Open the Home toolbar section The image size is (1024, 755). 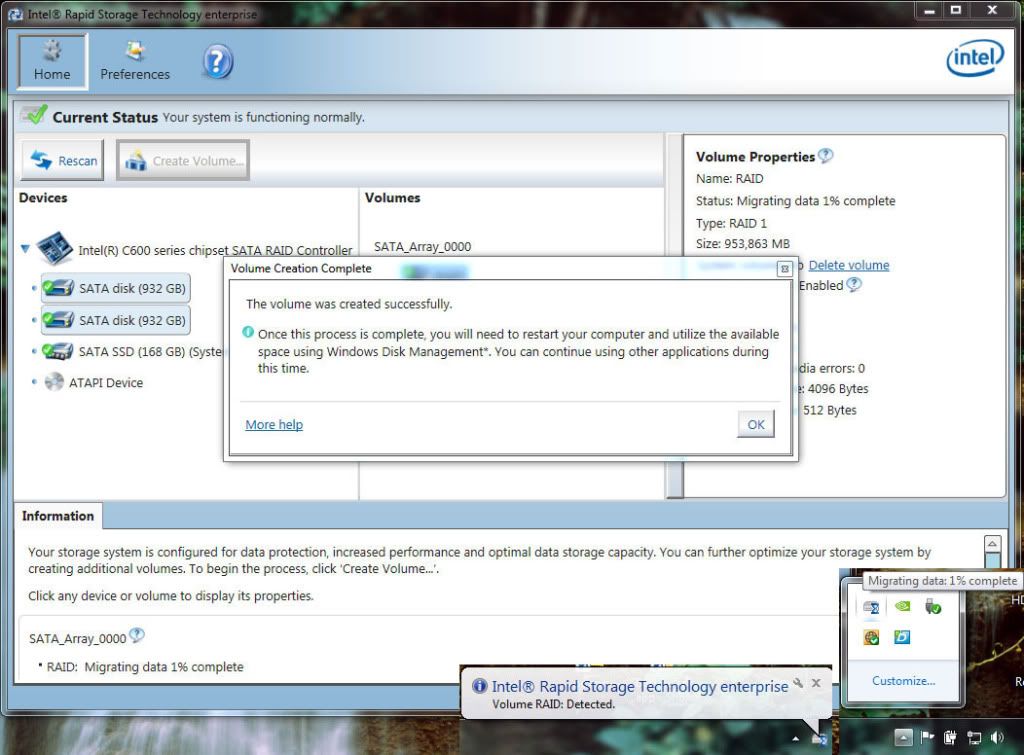pos(52,61)
